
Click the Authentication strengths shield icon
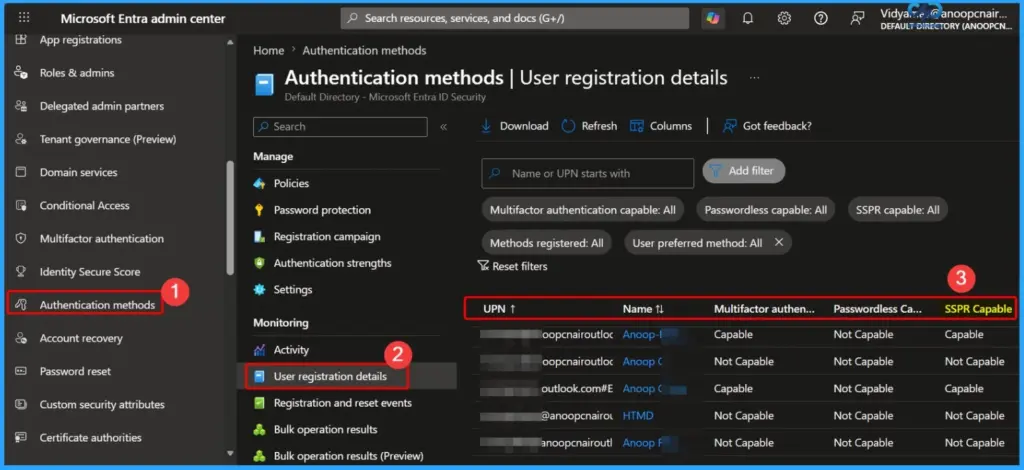(259, 263)
